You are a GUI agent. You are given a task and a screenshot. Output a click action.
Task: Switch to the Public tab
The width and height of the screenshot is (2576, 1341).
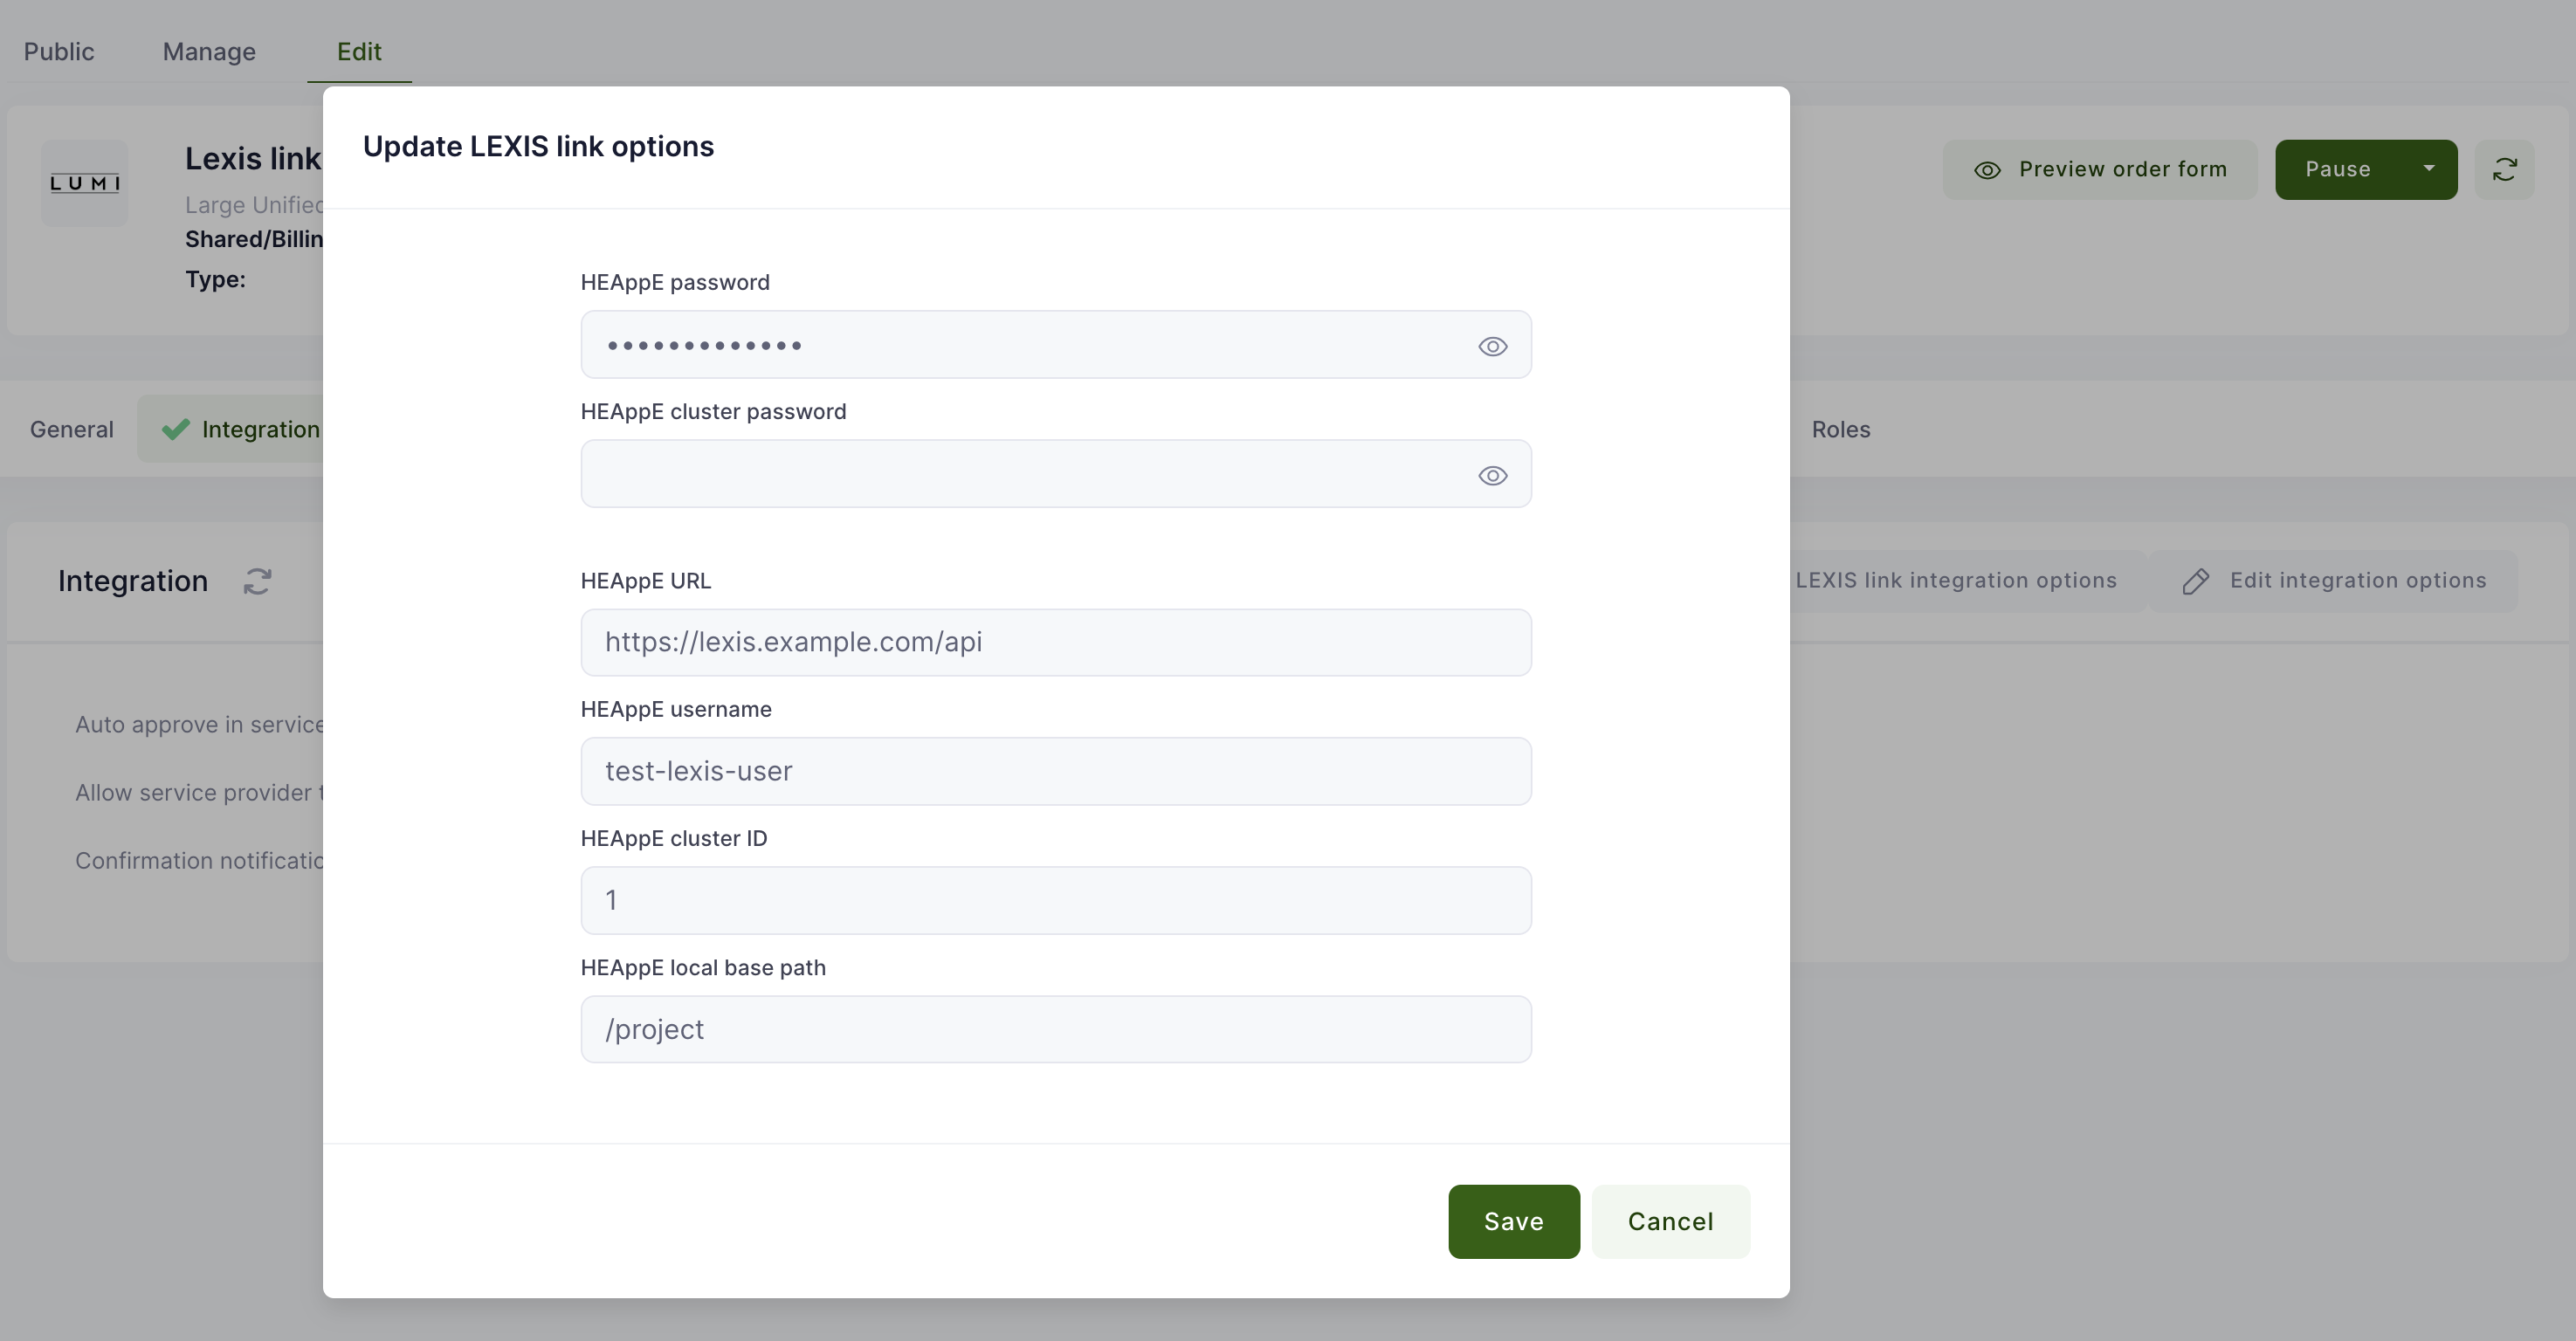pyautogui.click(x=59, y=51)
